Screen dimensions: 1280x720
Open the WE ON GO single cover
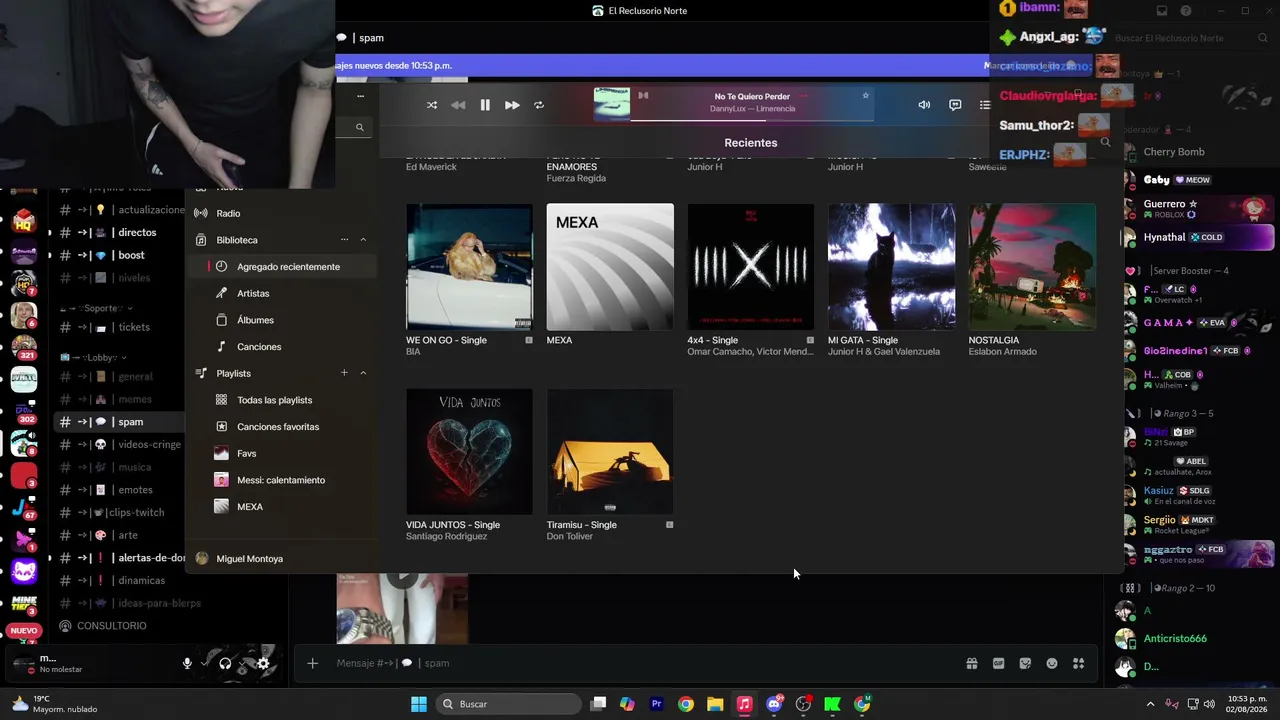click(469, 267)
